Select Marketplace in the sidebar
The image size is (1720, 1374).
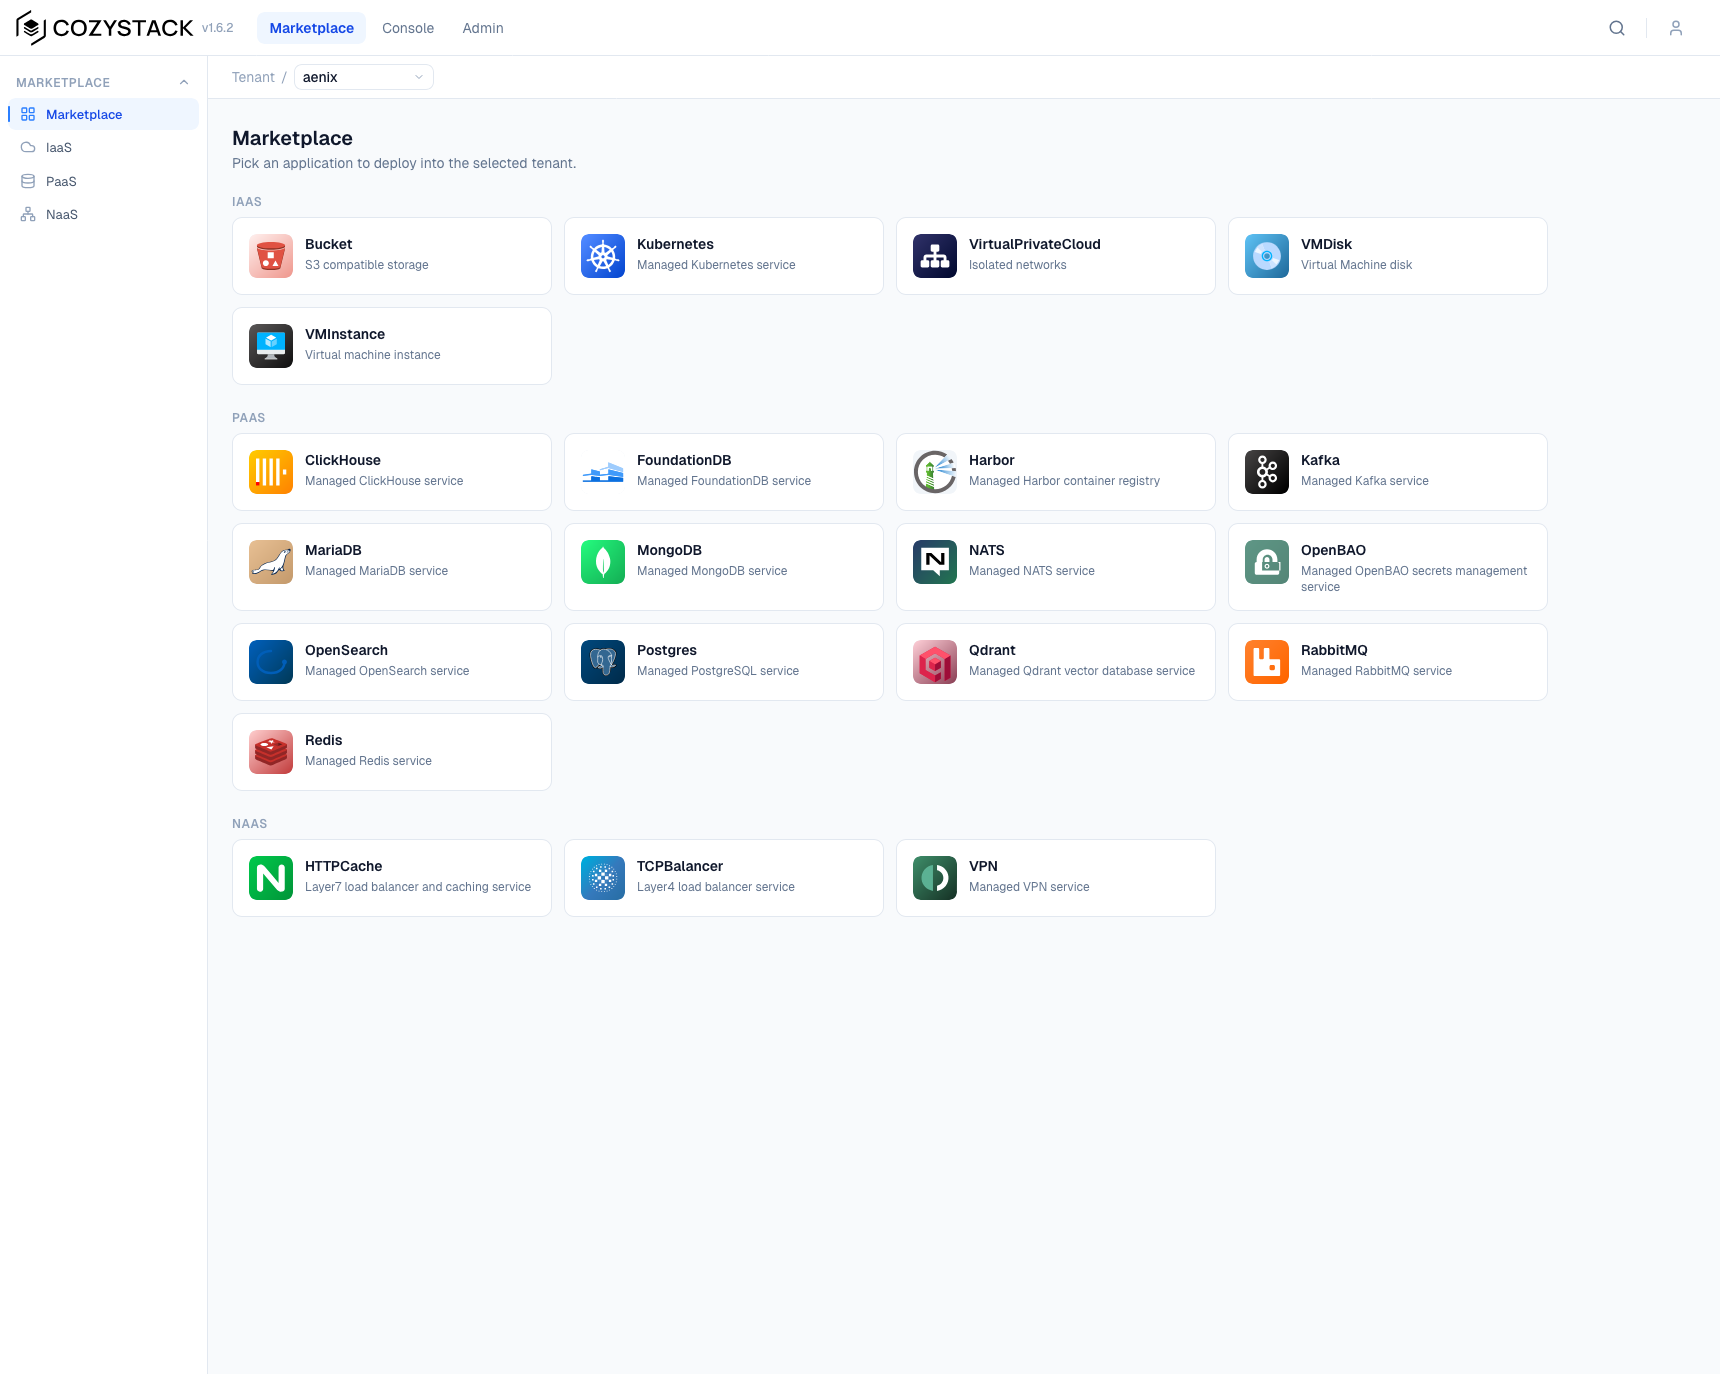(x=104, y=114)
